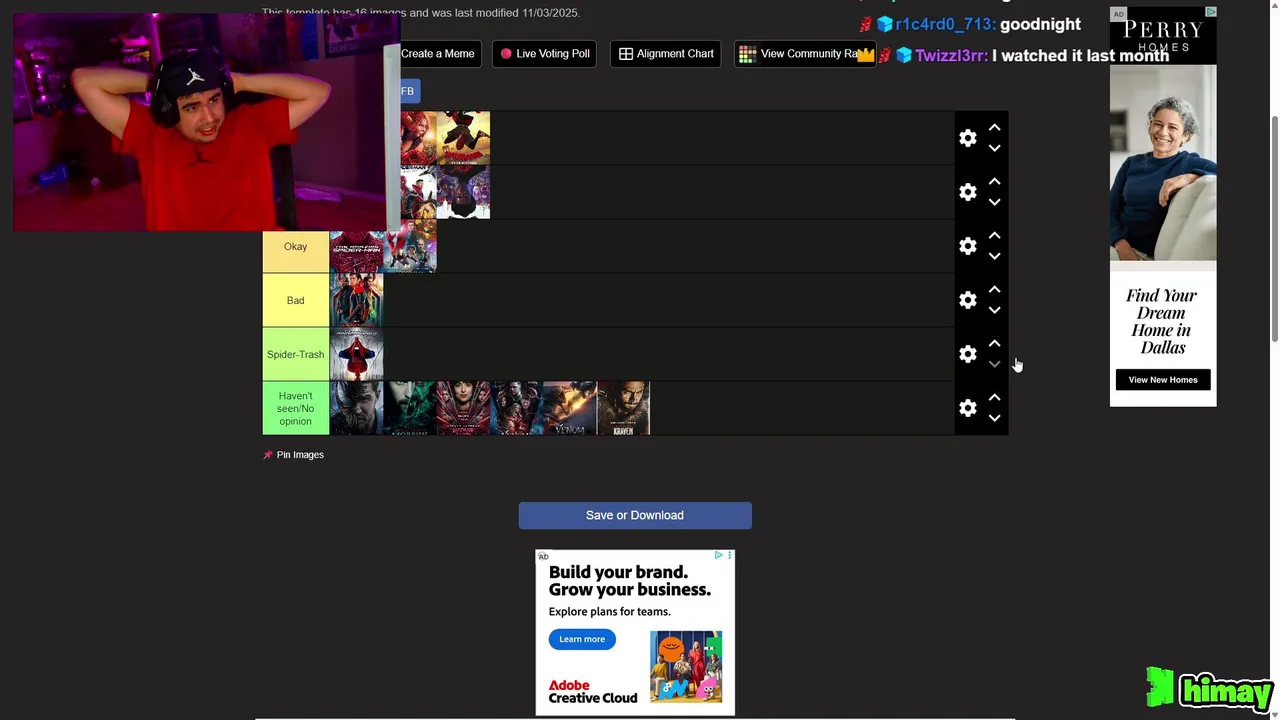Move the No Way Home row up

click(994, 182)
